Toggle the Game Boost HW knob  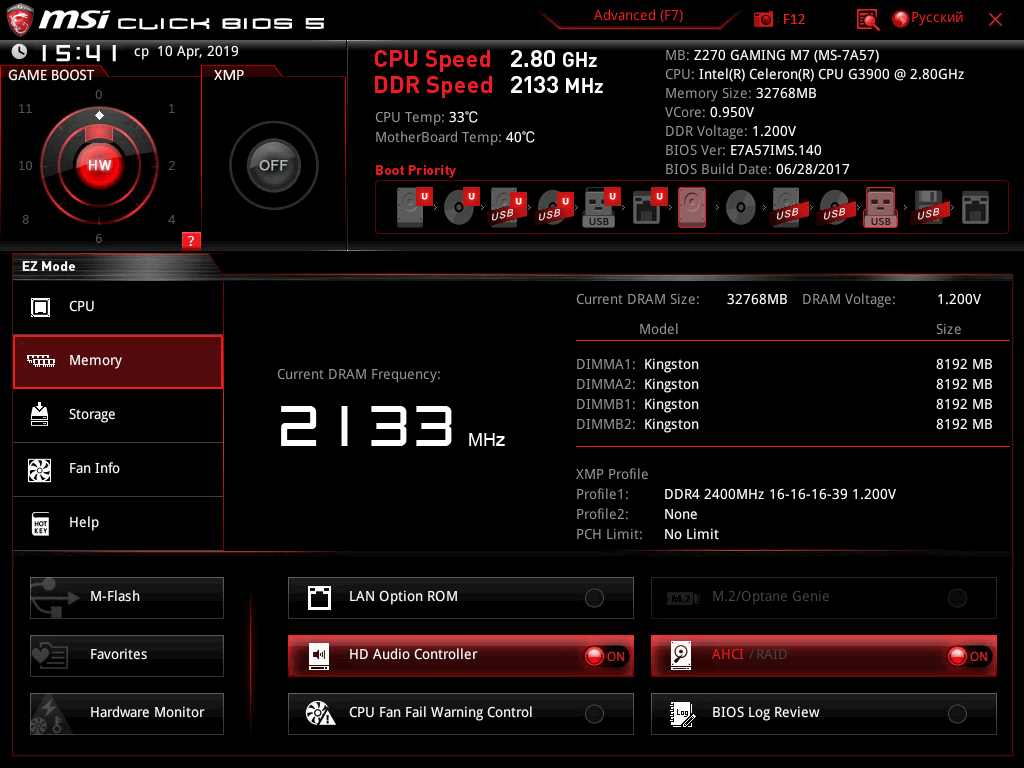99,165
